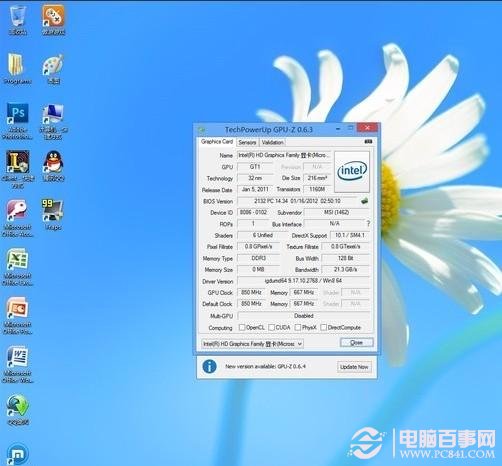Select the green arrow globe desktop icon
This screenshot has width=502, height=466.
coord(18,410)
